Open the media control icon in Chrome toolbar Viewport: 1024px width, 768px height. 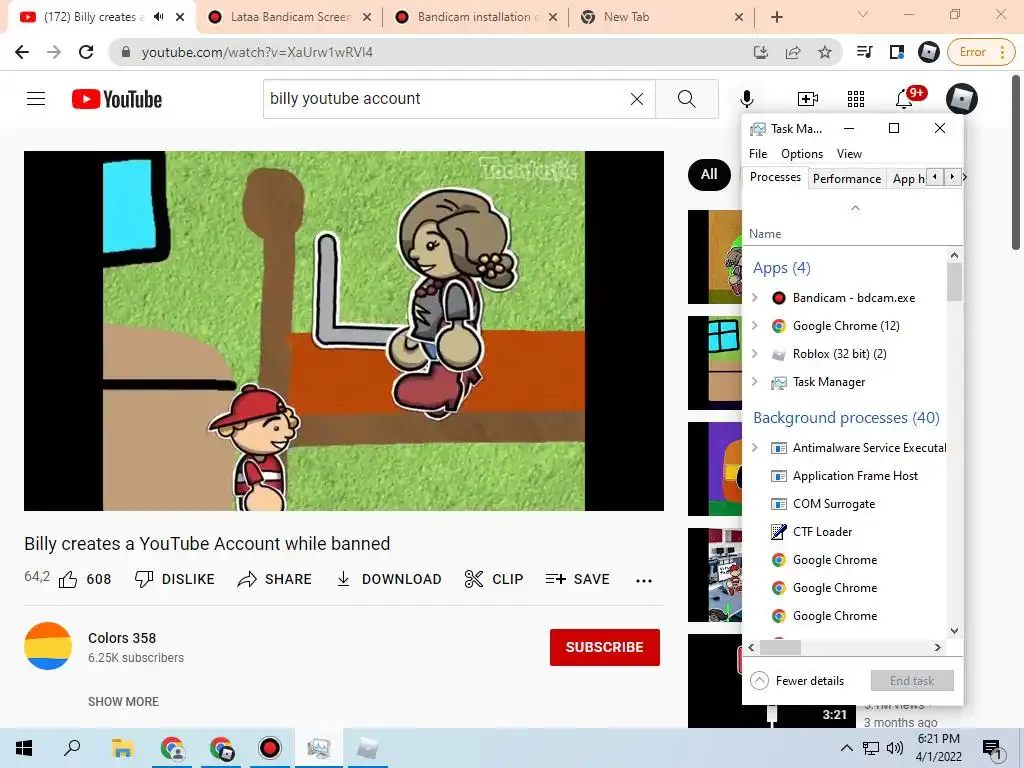864,52
